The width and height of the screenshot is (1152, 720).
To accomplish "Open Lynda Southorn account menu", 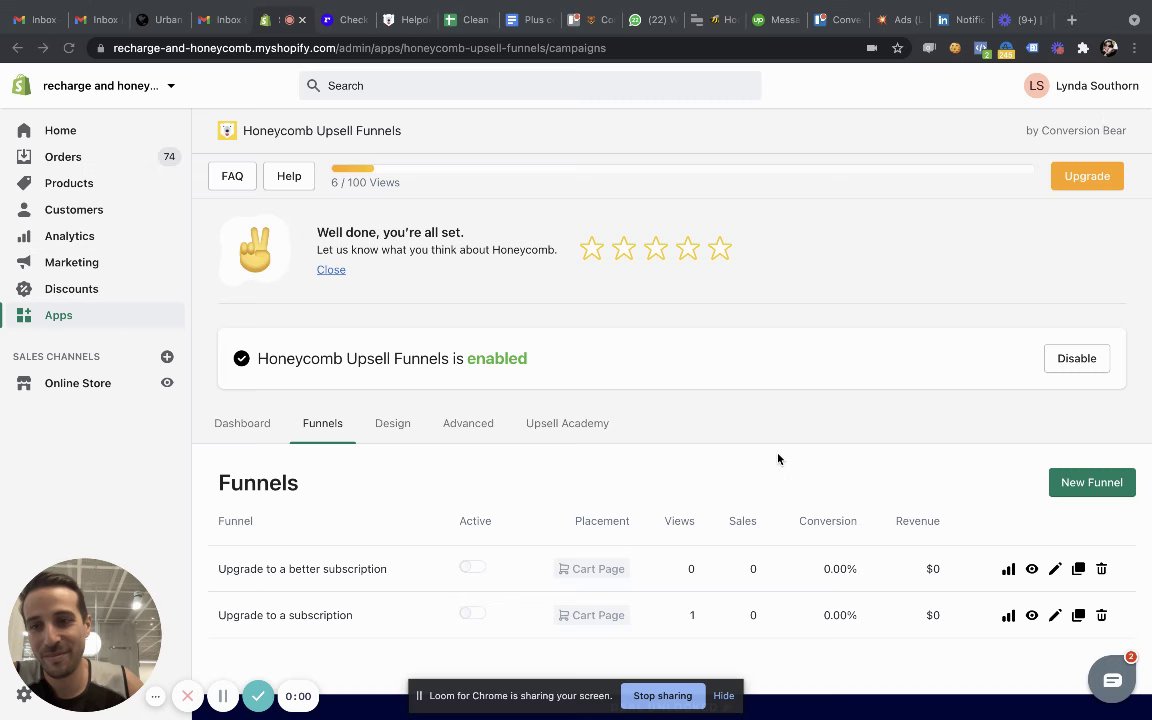I will [x=1081, y=86].
